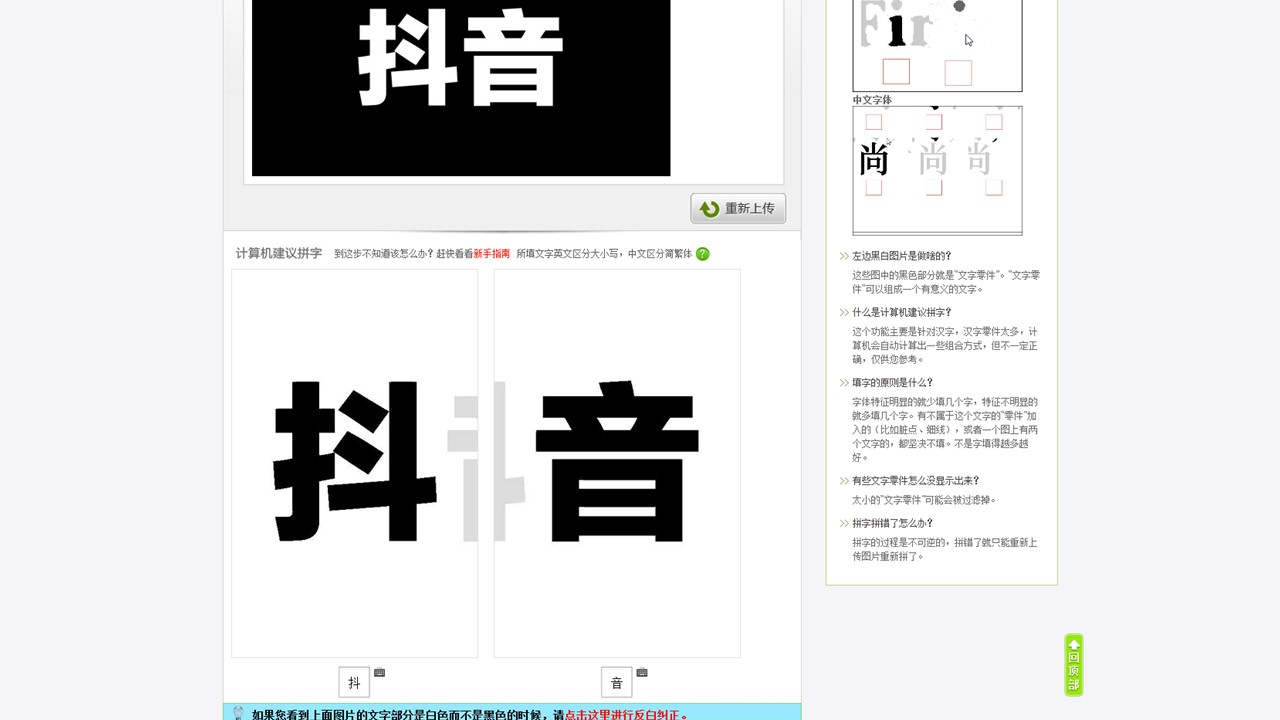
Task: Click the 点击这里进行反白纠正 invert correction link
Action: 626,715
